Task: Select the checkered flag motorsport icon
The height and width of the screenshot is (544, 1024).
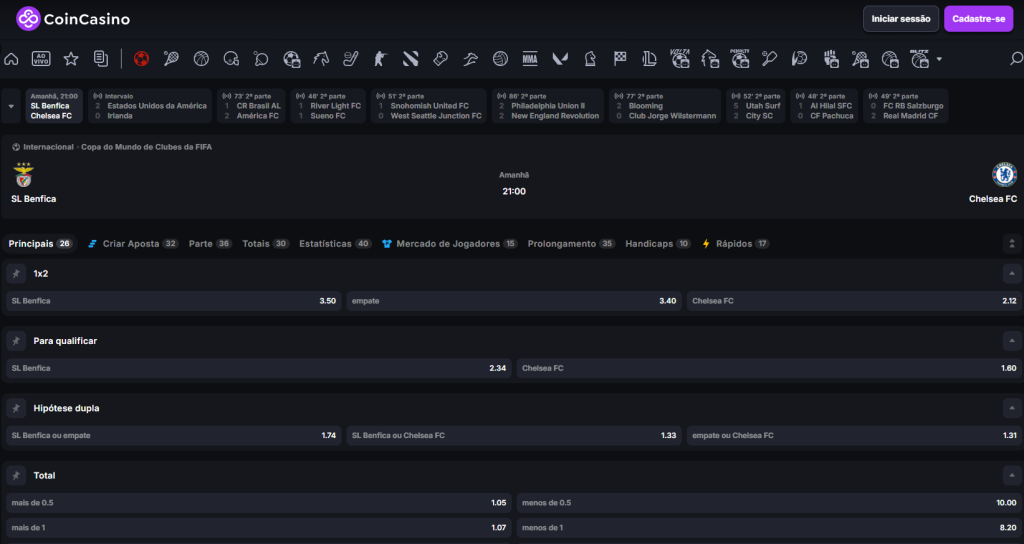Action: coord(620,59)
